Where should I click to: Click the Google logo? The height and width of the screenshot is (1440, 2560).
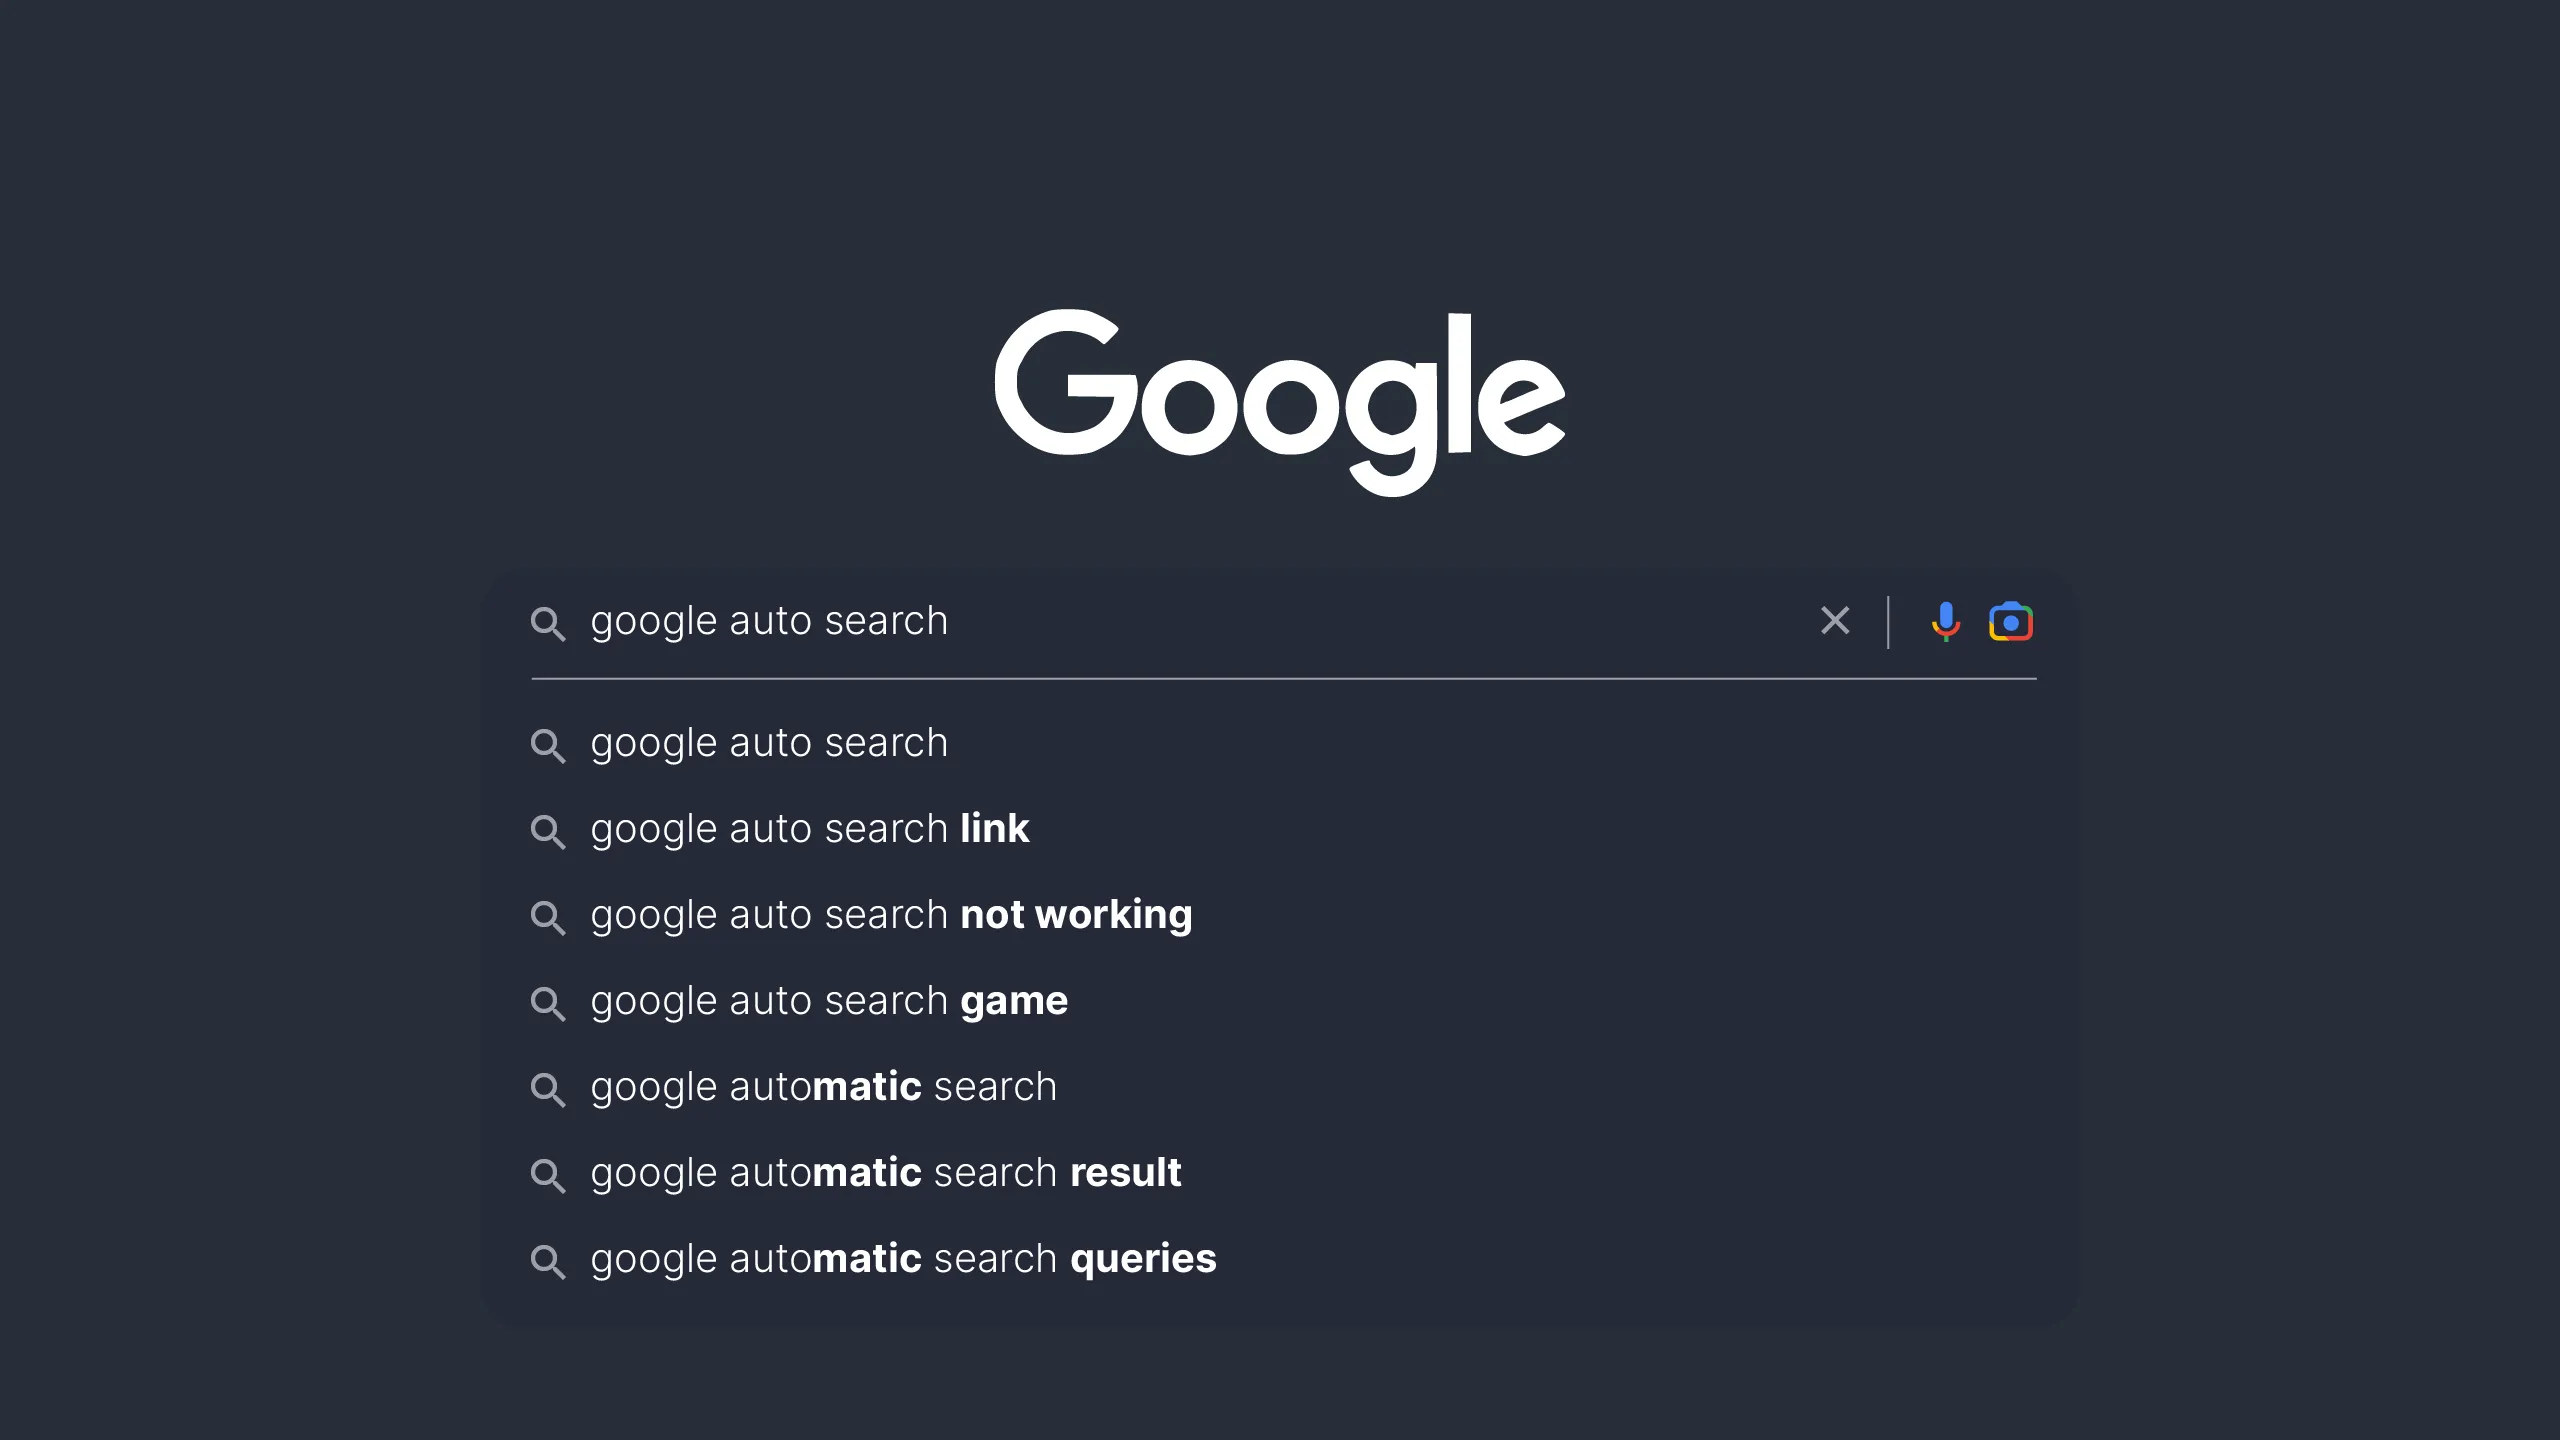coord(1280,400)
